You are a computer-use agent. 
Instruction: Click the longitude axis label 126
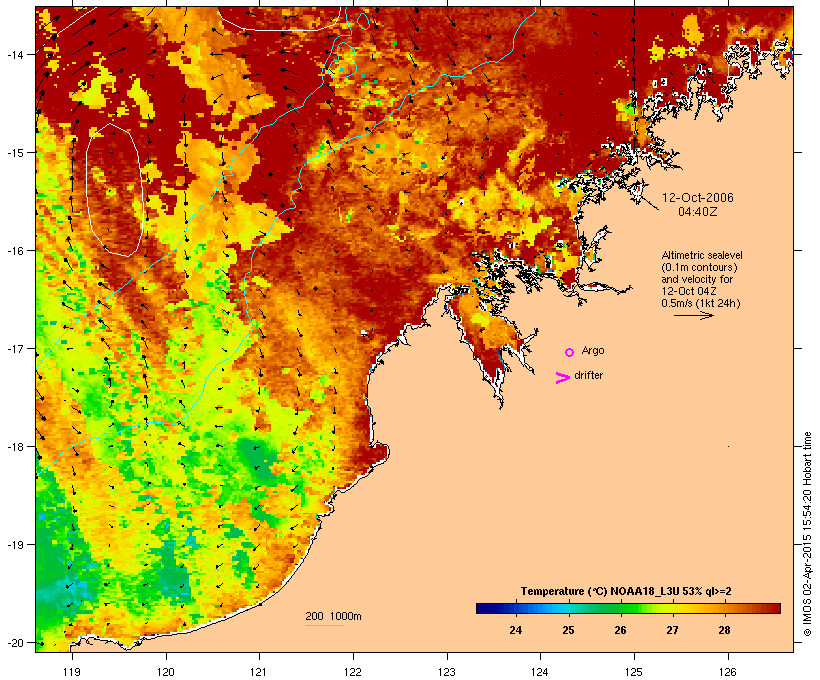point(727,672)
